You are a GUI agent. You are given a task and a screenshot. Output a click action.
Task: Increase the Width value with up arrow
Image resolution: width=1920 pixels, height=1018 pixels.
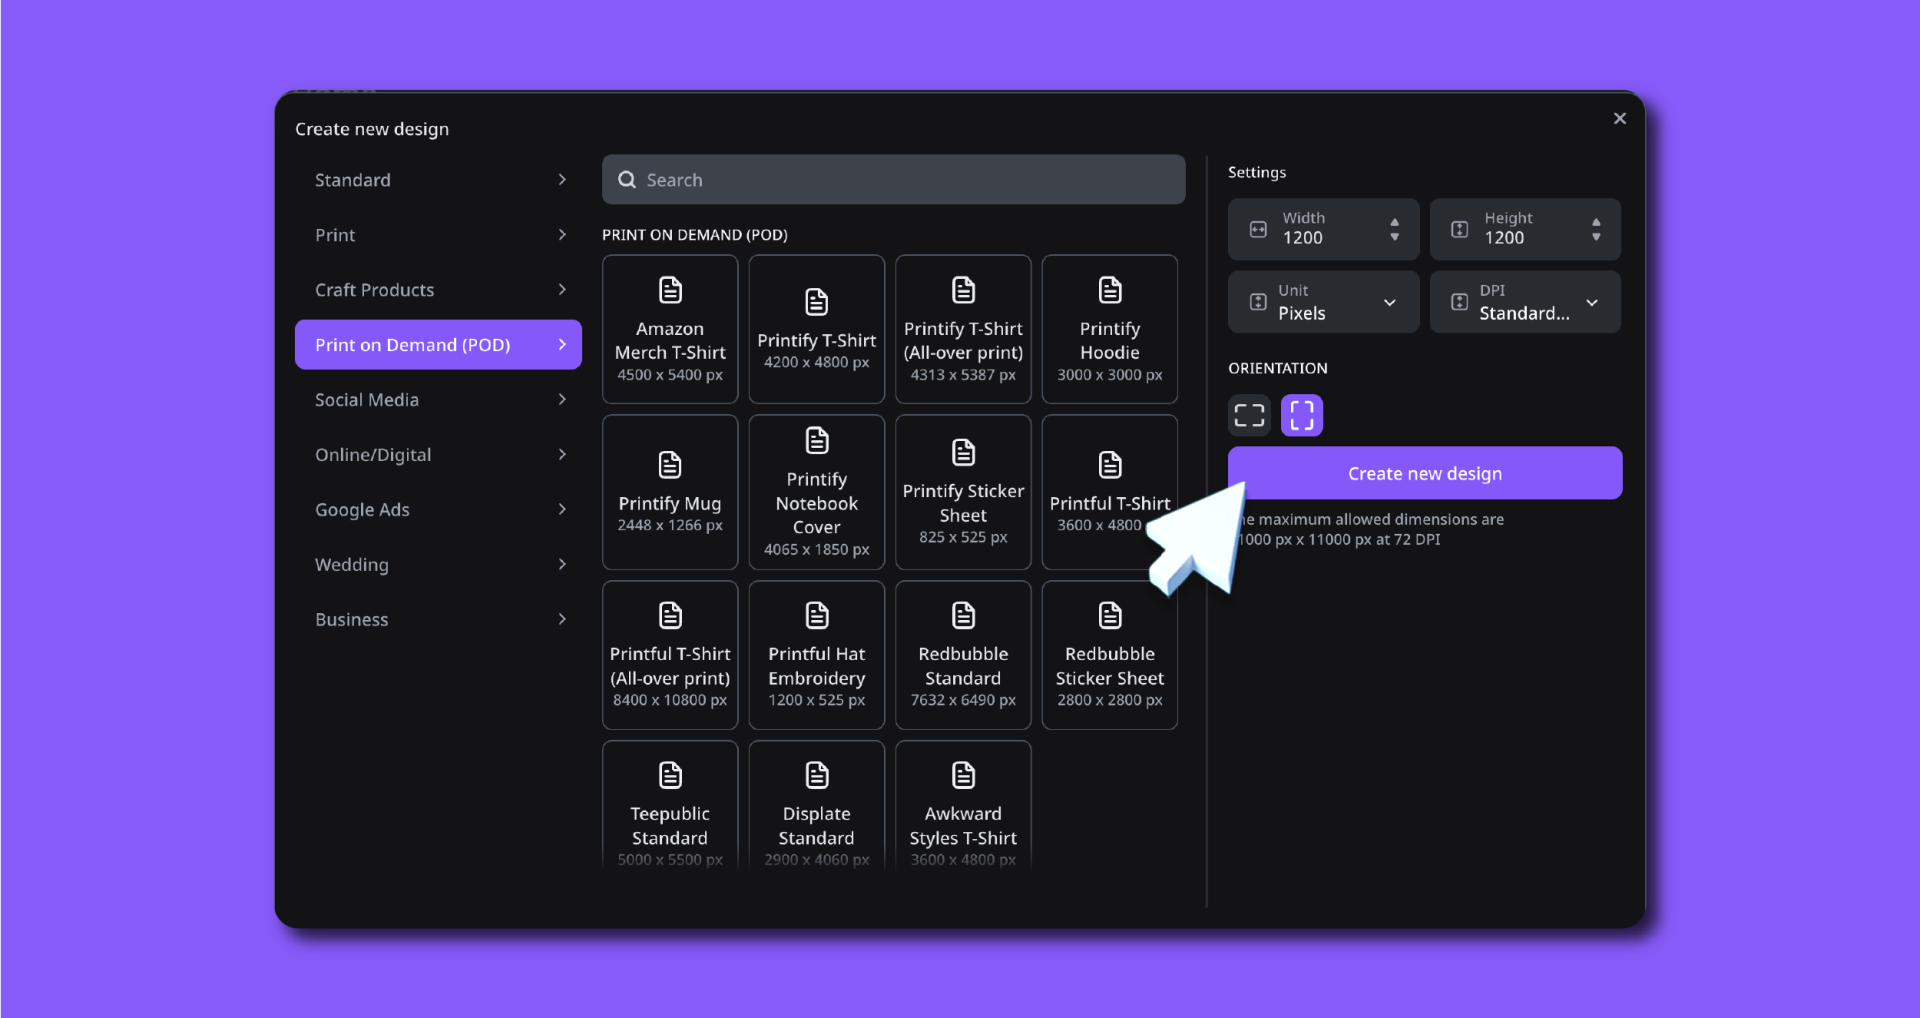point(1394,222)
